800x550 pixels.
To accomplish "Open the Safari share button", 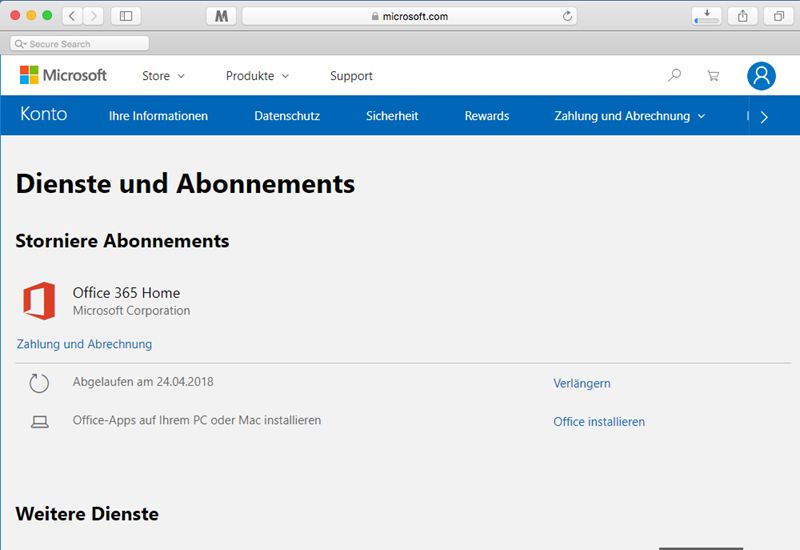I will pos(742,16).
